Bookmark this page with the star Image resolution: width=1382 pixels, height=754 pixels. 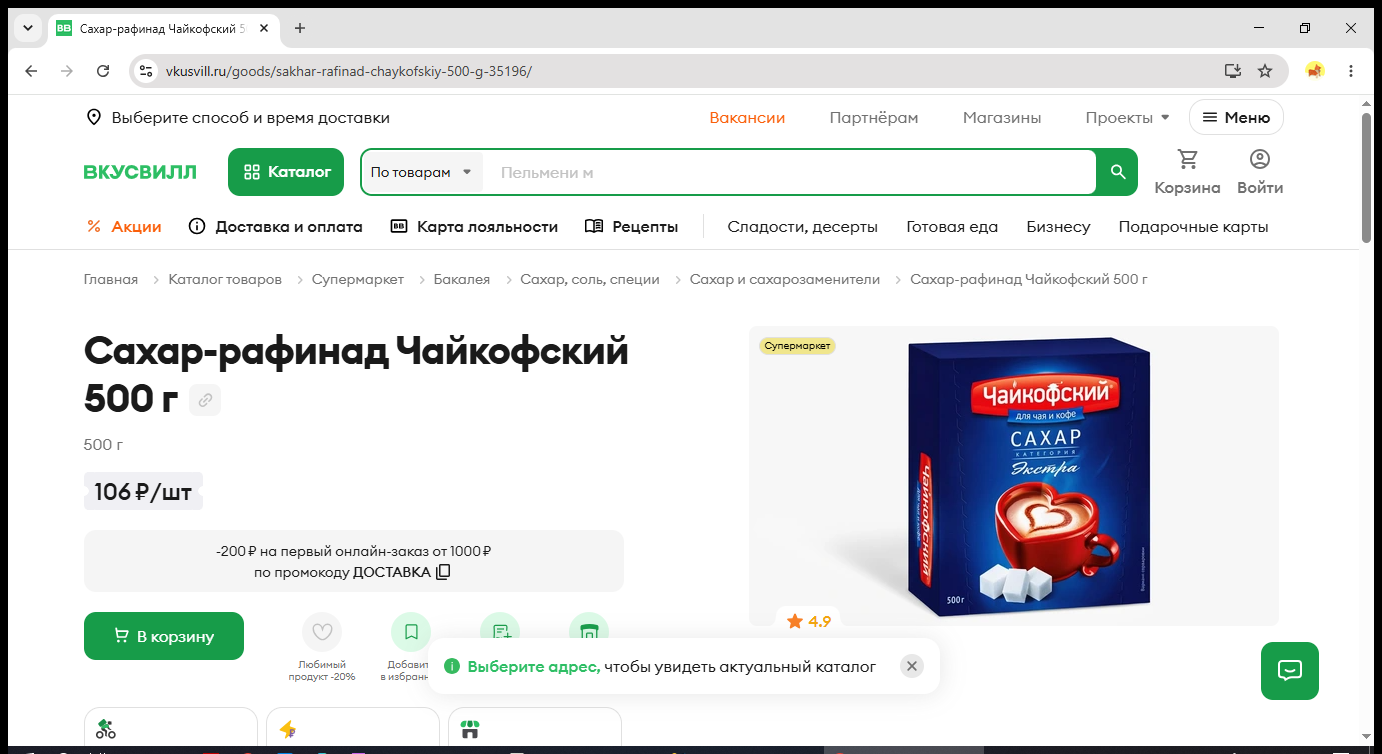coord(1265,71)
